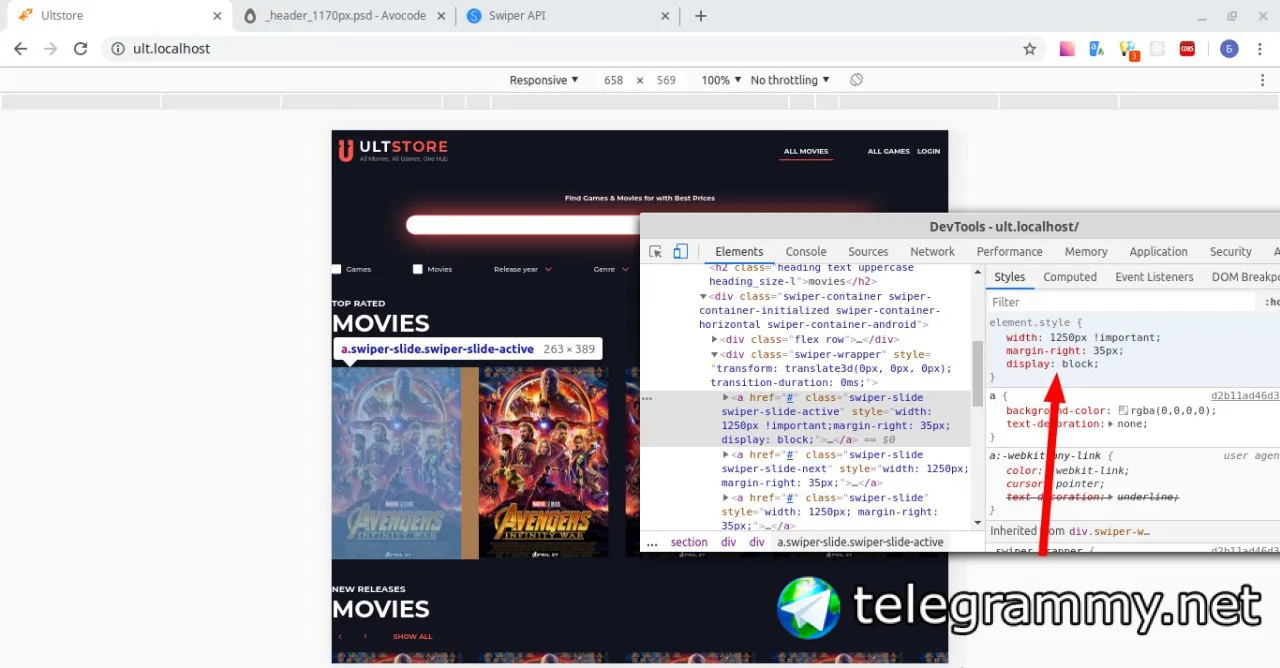Switch to the Console tab
This screenshot has width=1280, height=668.
(806, 252)
